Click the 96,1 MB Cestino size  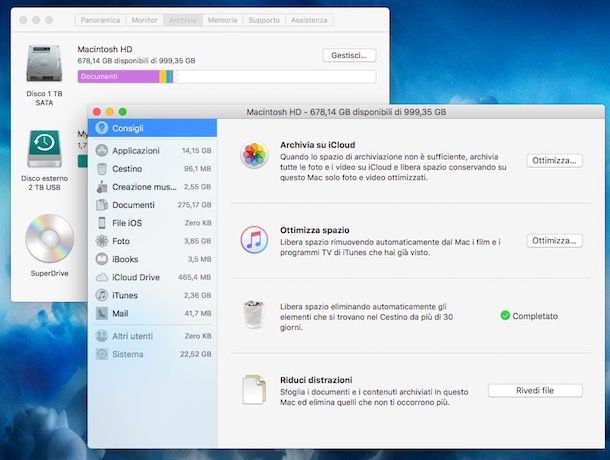pos(197,169)
